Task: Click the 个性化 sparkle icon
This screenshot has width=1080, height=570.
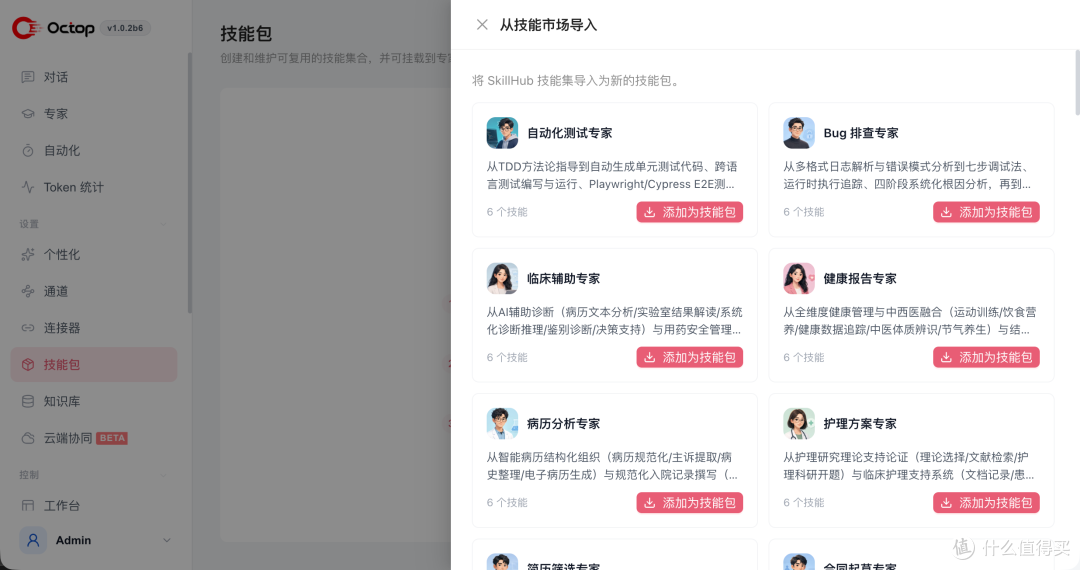Action: pos(28,255)
